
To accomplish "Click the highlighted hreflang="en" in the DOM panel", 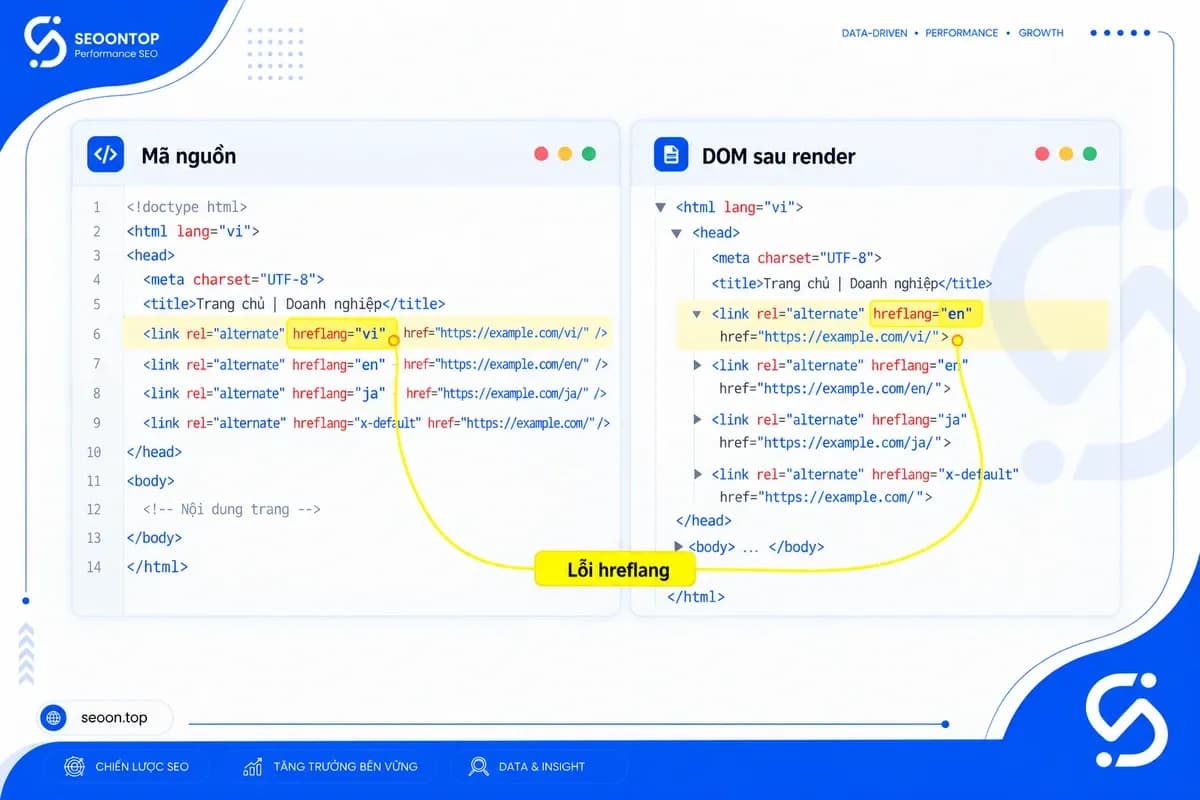I will click(922, 314).
